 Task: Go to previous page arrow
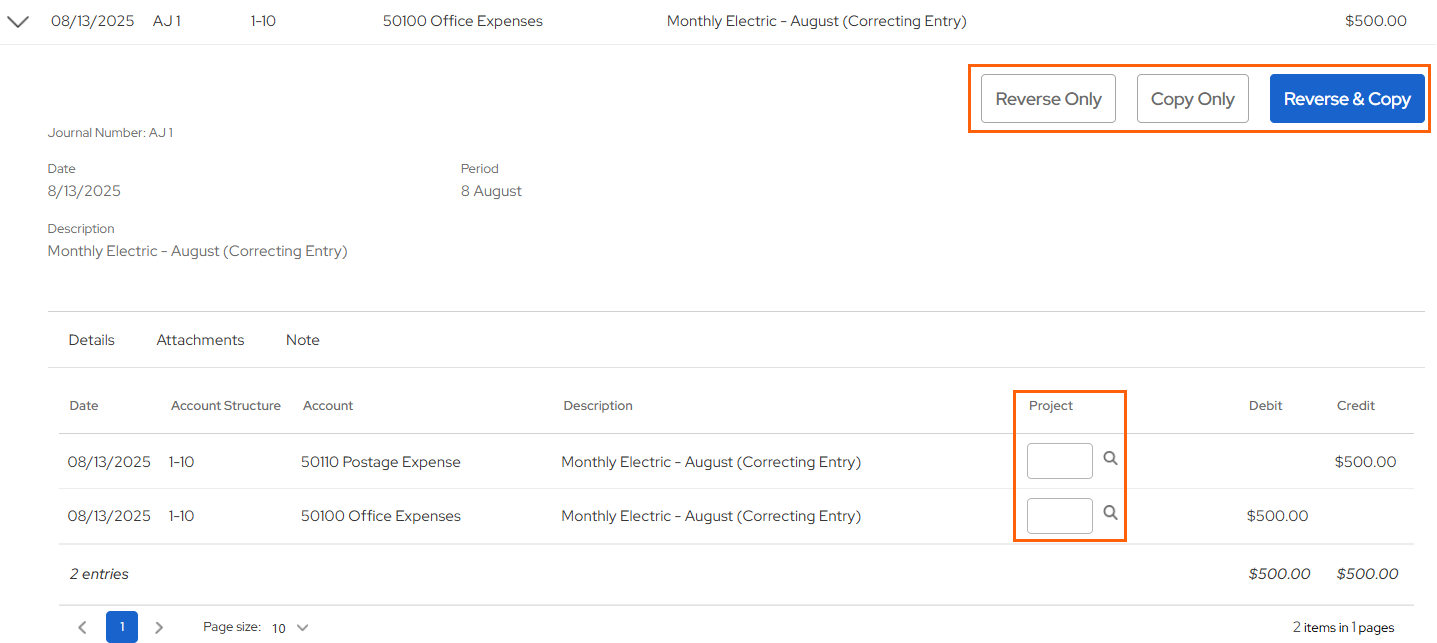83,628
